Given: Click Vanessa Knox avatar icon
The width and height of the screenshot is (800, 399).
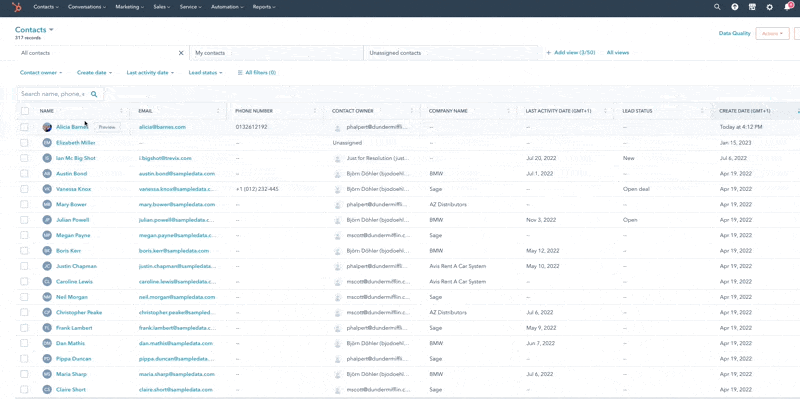Looking at the screenshot, I should click(x=47, y=189).
